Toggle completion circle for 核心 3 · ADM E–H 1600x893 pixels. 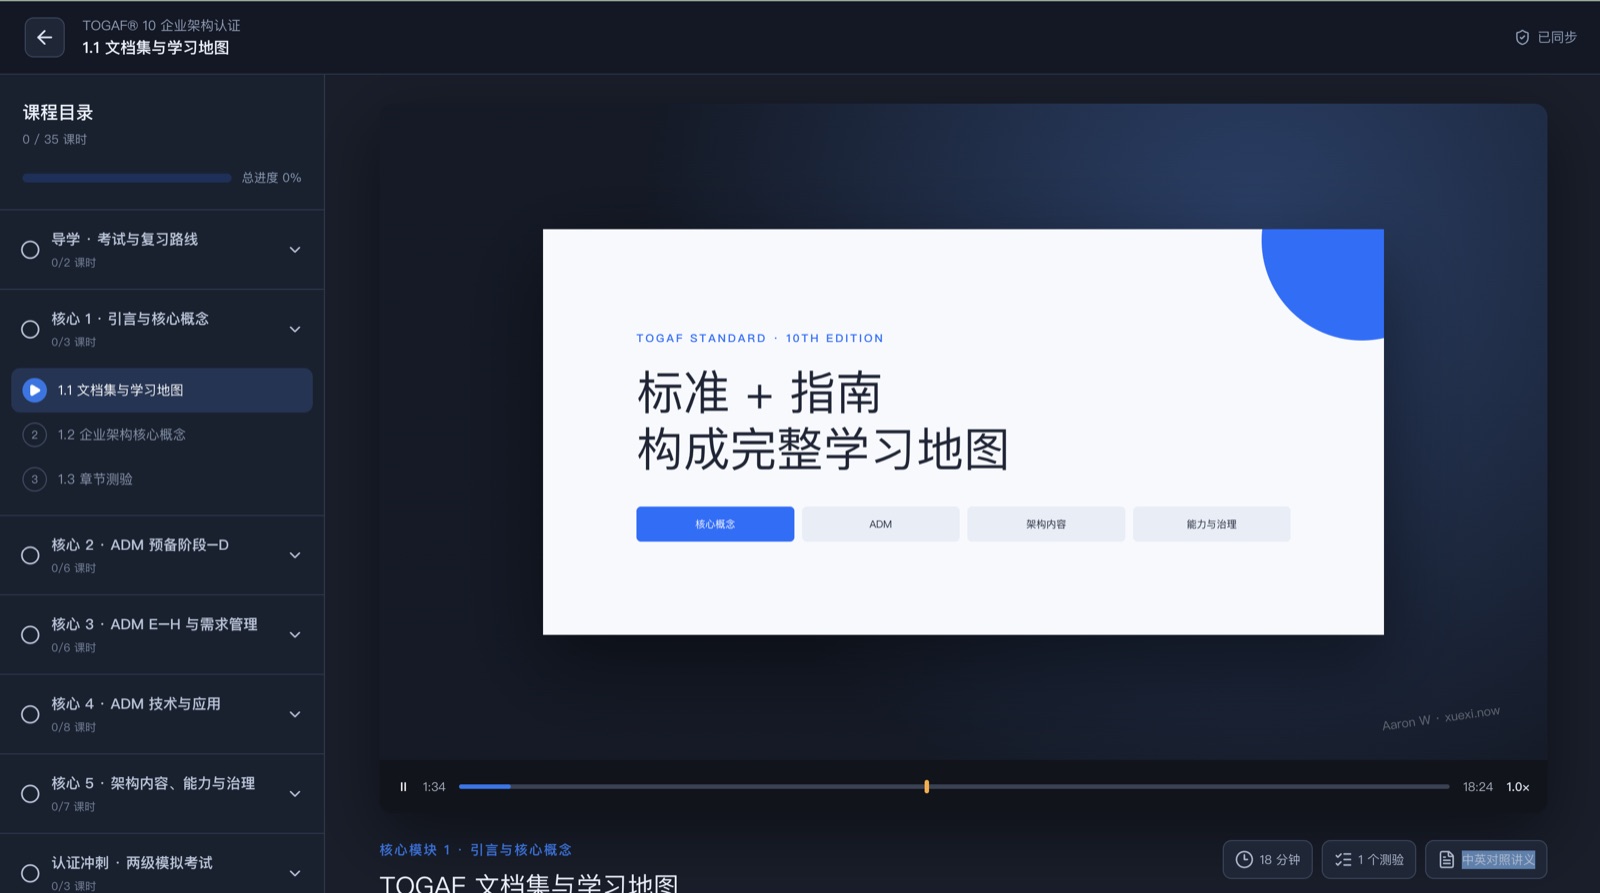pos(30,635)
